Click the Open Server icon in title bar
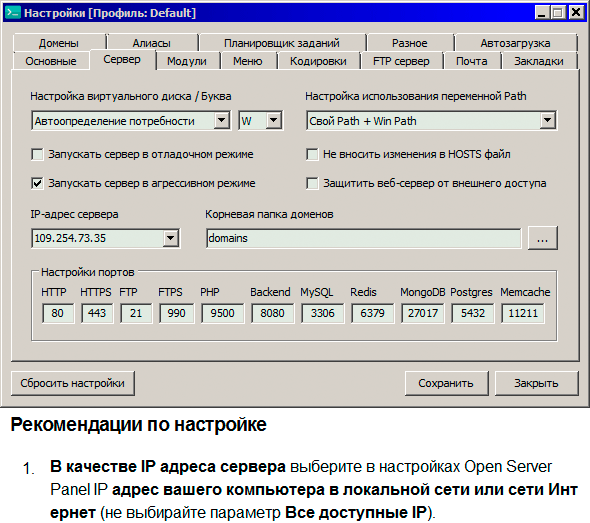The image size is (590, 523). (13, 13)
